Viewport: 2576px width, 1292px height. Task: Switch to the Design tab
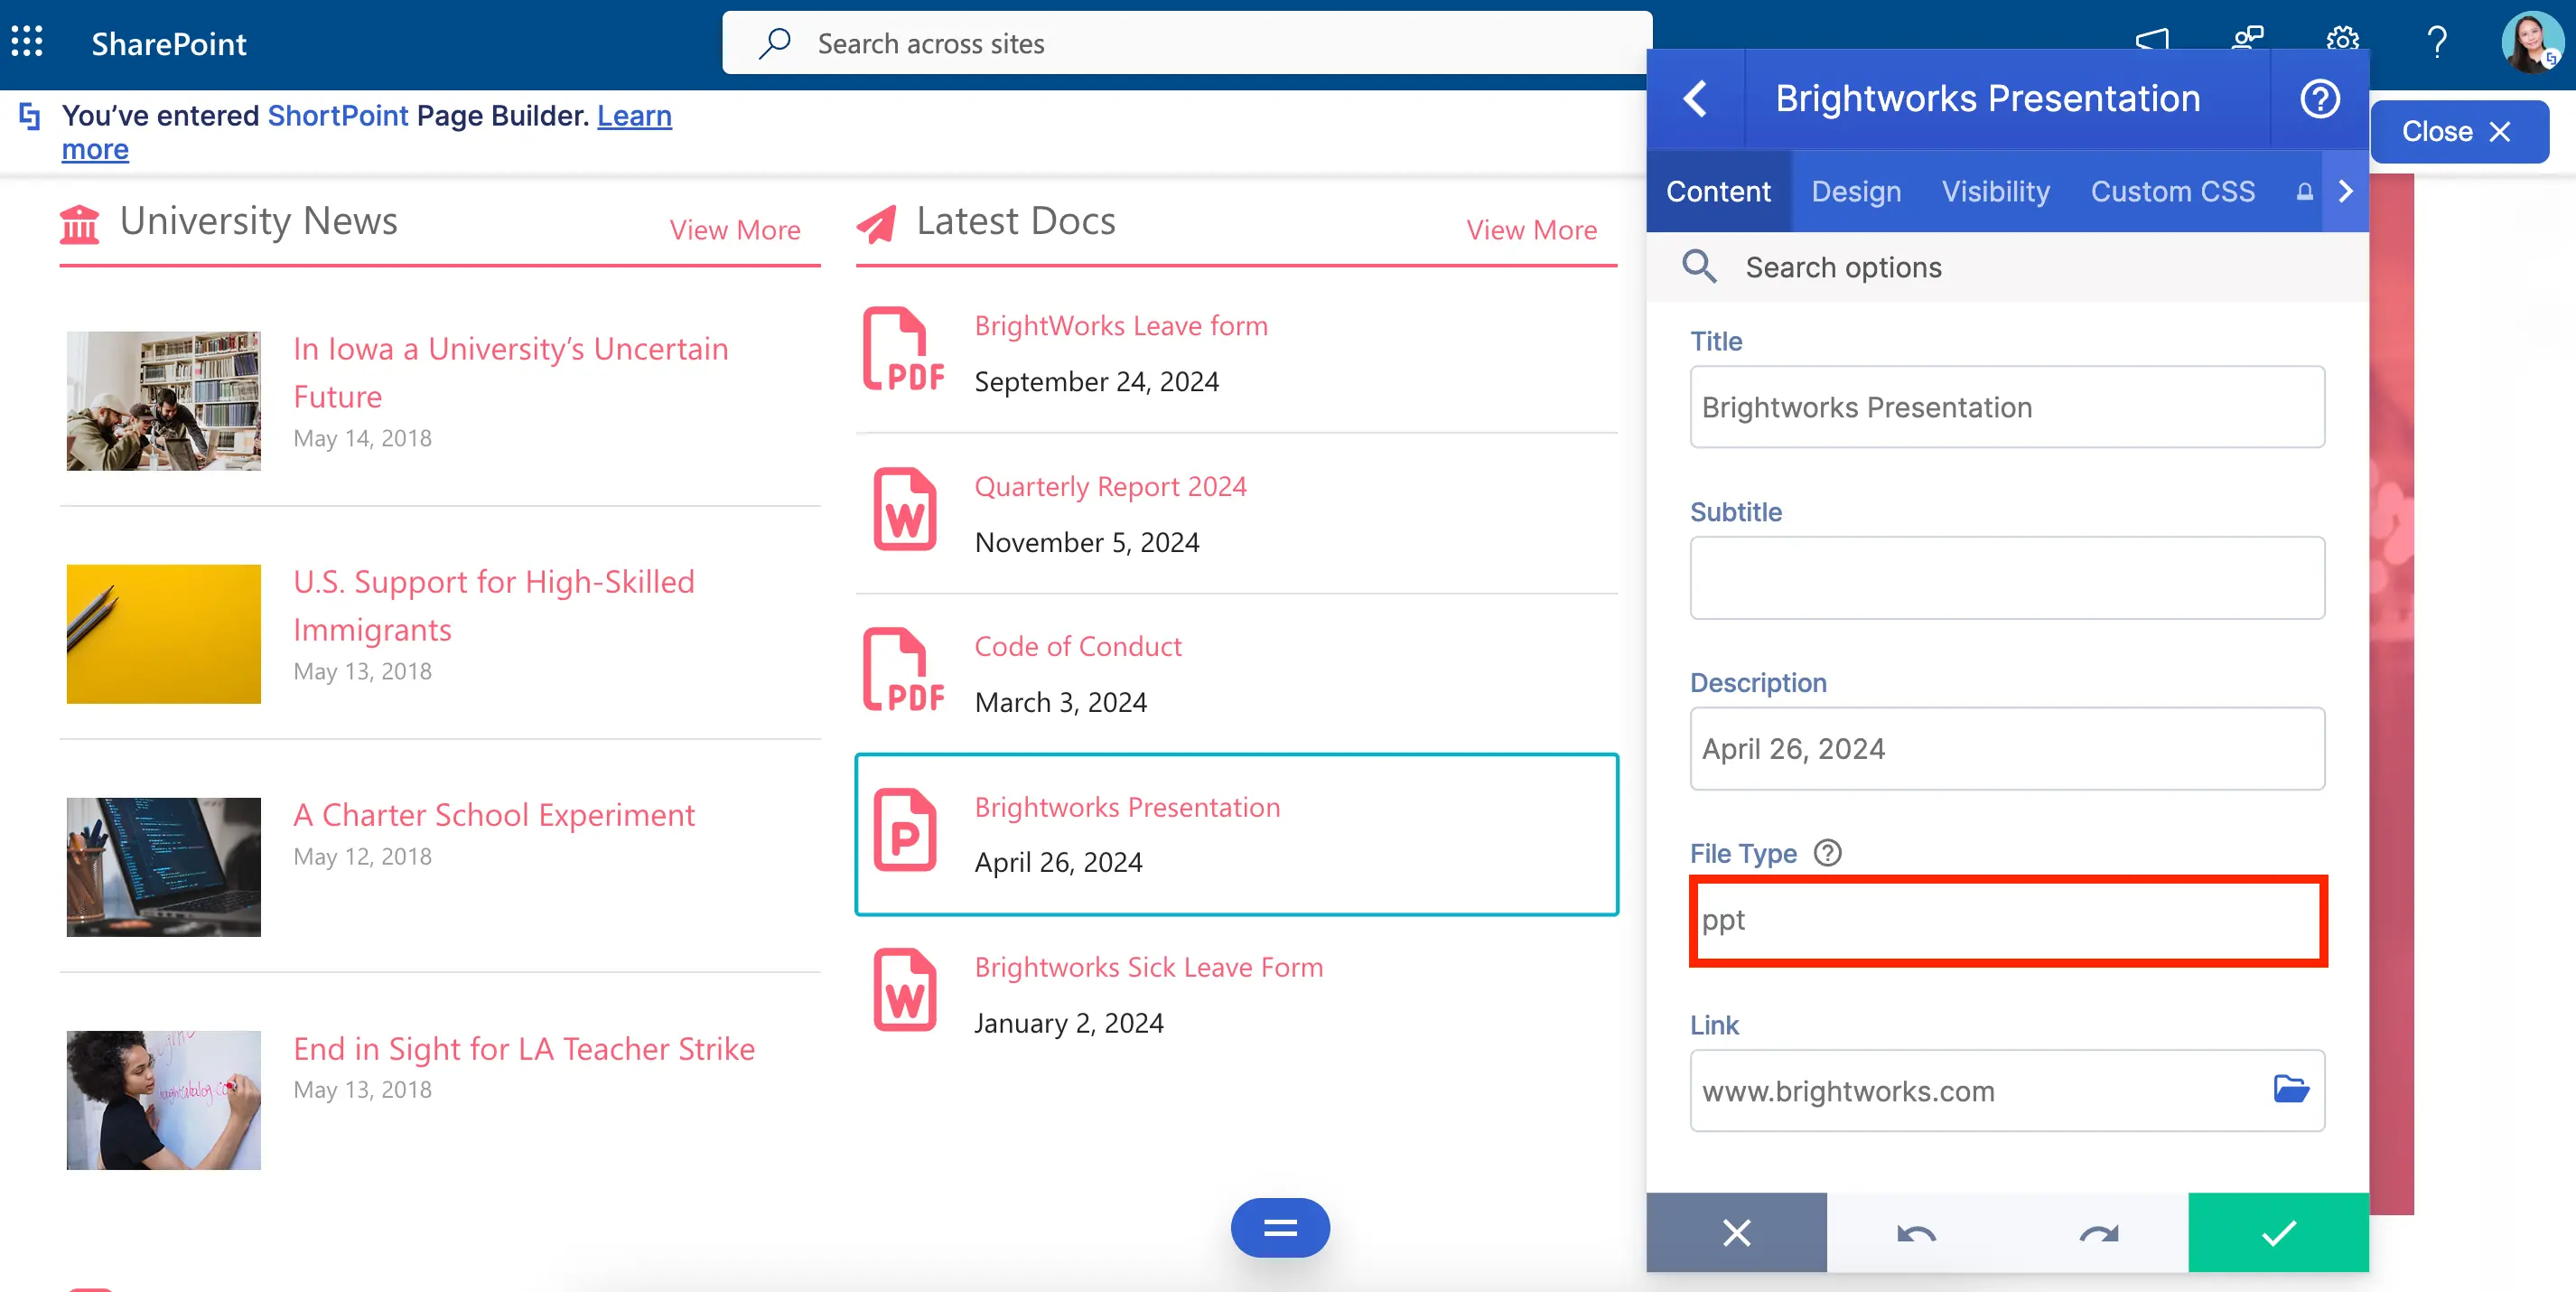pos(1856,191)
